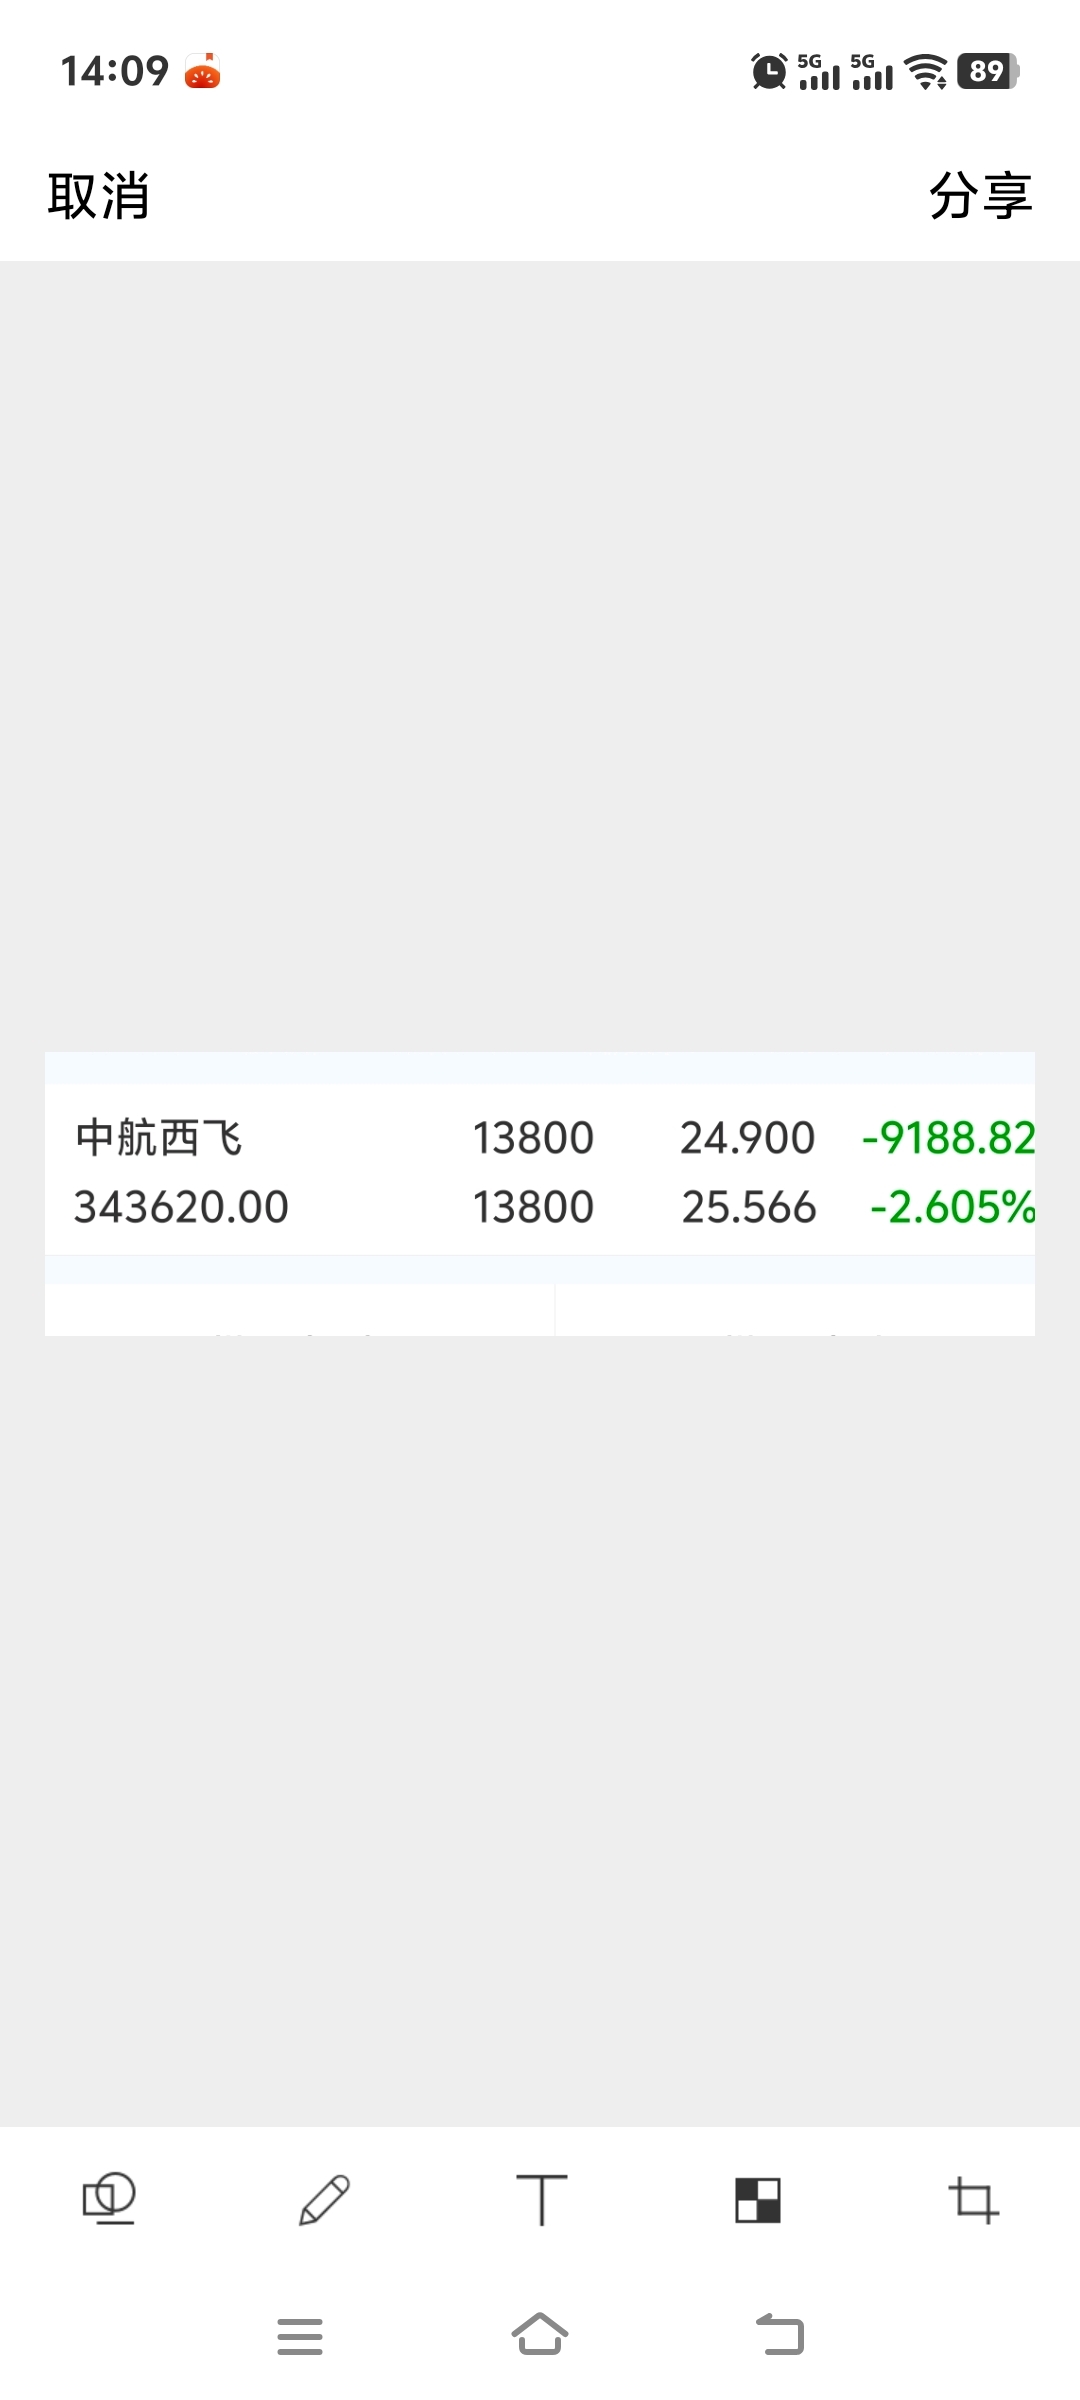Tap the battery level indicator
Screen dimensions: 1080x2400
988,71
